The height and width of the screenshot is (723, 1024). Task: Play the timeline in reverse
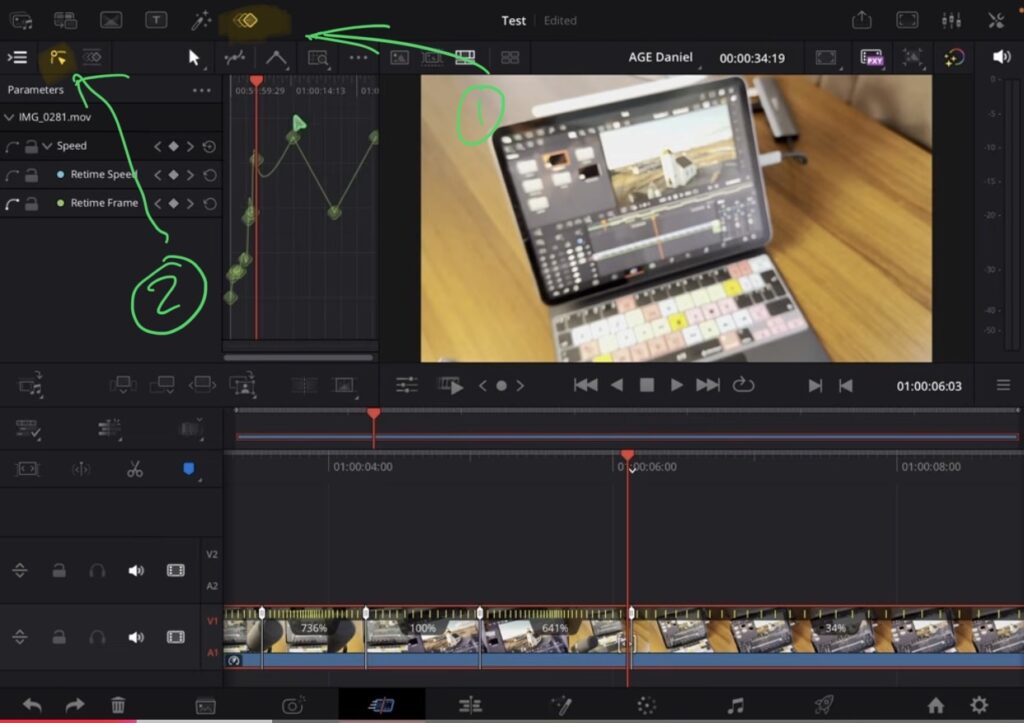(x=616, y=385)
